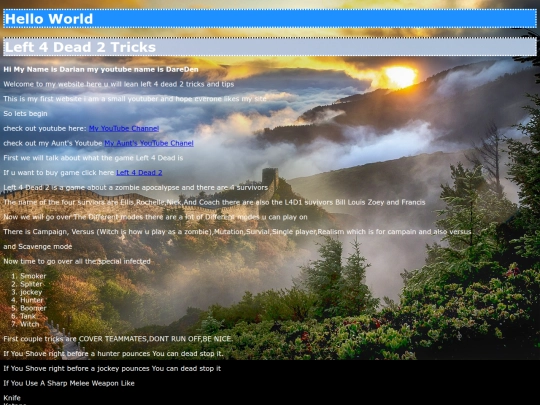Screen dimensions: 540x405
Task: Open My Aunt's YouTube Chanel link
Action: click(x=149, y=143)
